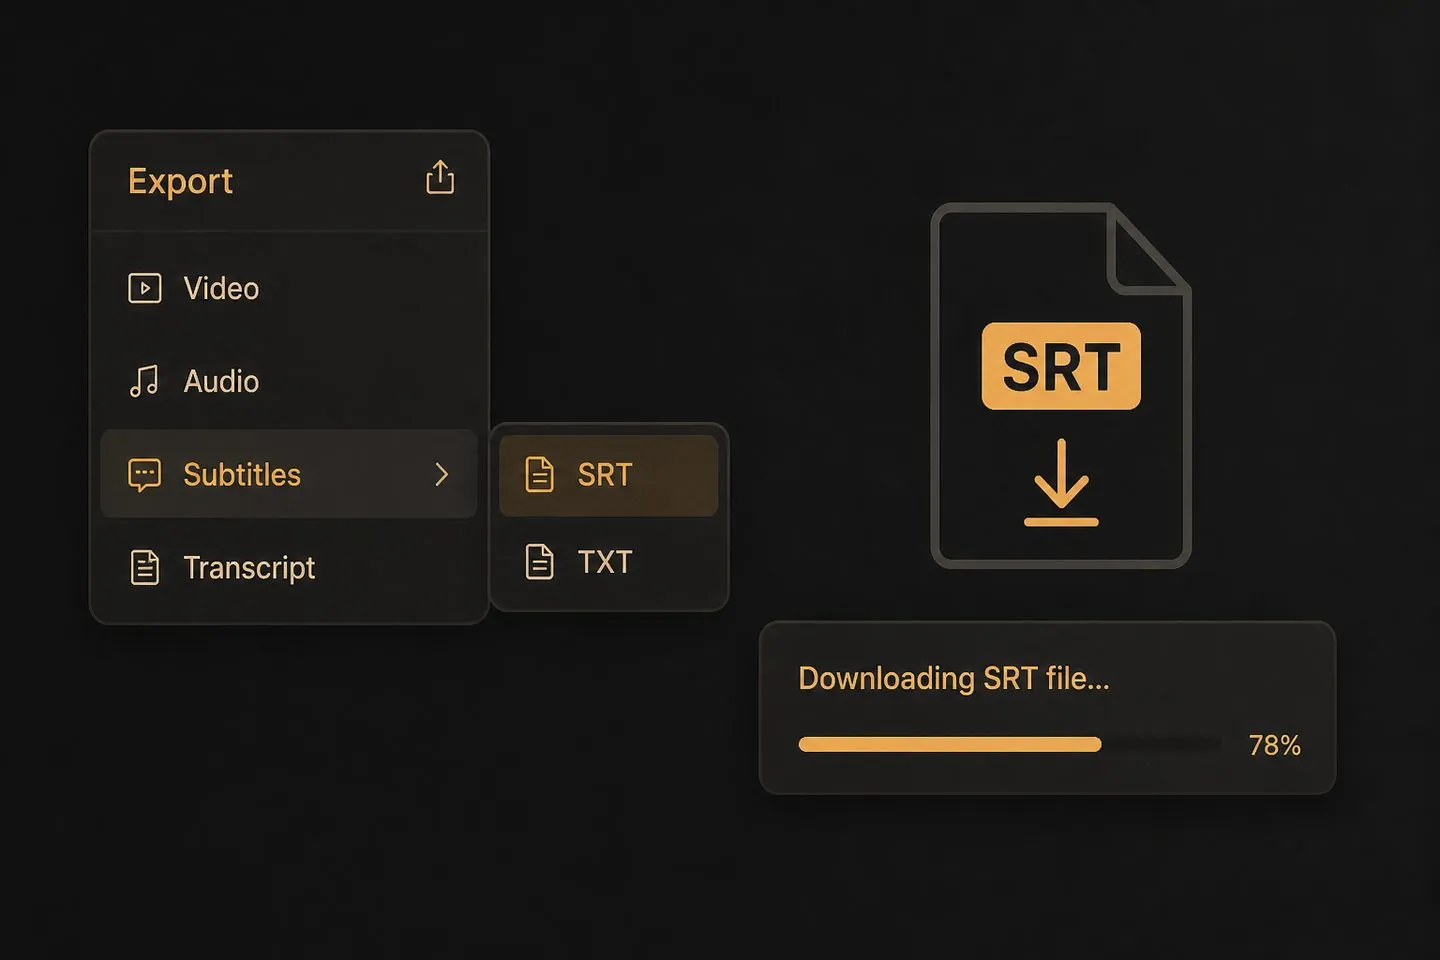The height and width of the screenshot is (960, 1440).
Task: Expand the Subtitles submenu chevron
Action: [442, 474]
